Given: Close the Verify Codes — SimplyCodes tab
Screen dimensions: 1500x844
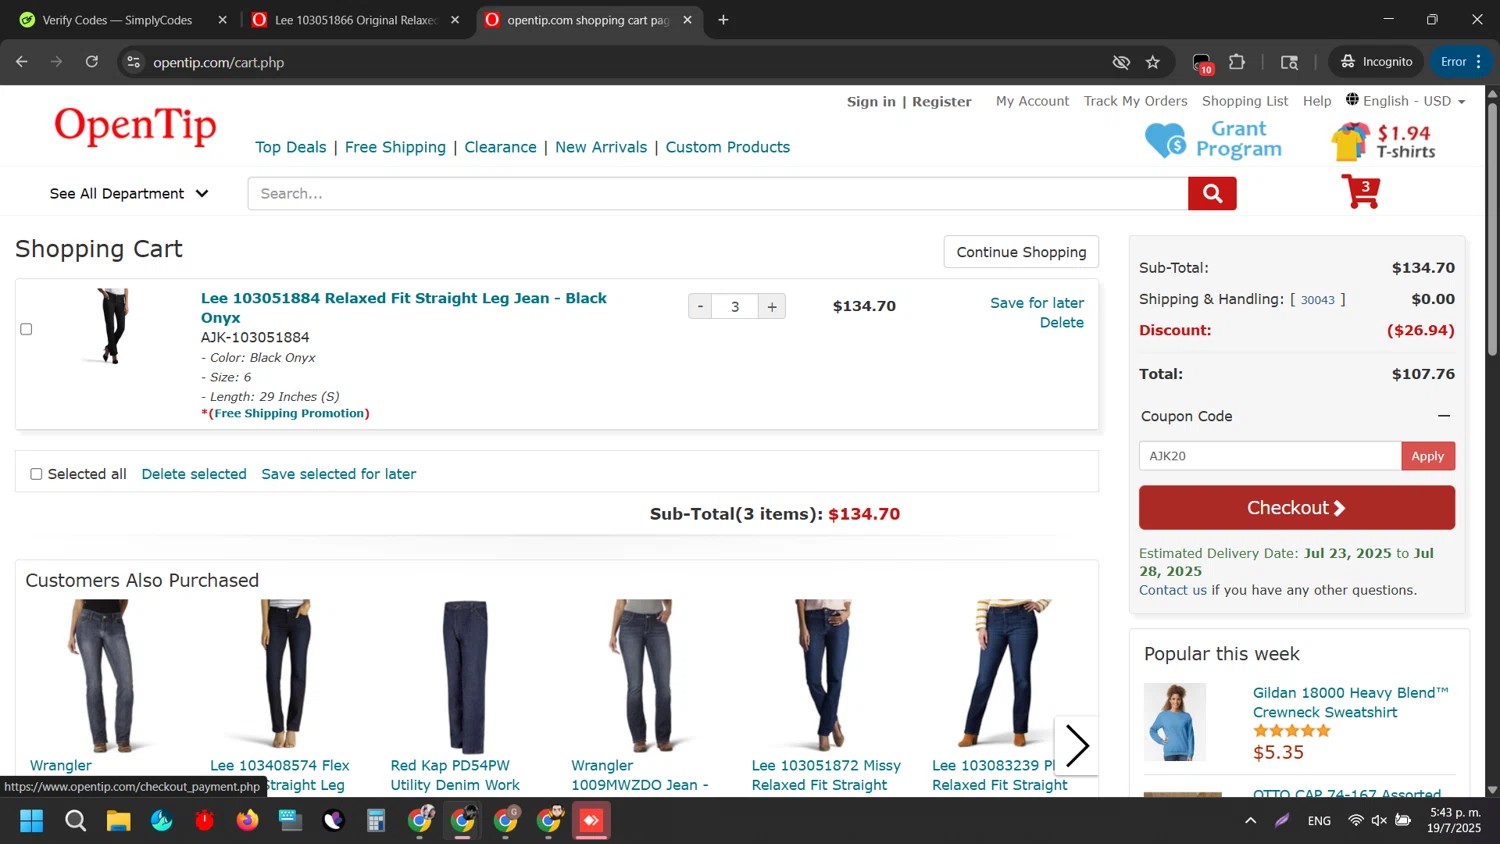Looking at the screenshot, I should (222, 20).
